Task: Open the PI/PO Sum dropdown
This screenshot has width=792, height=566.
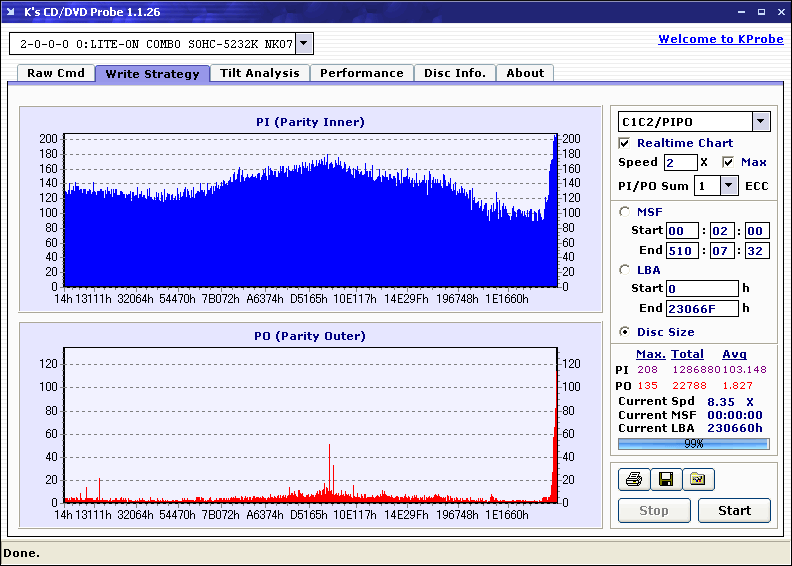Action: tap(729, 186)
